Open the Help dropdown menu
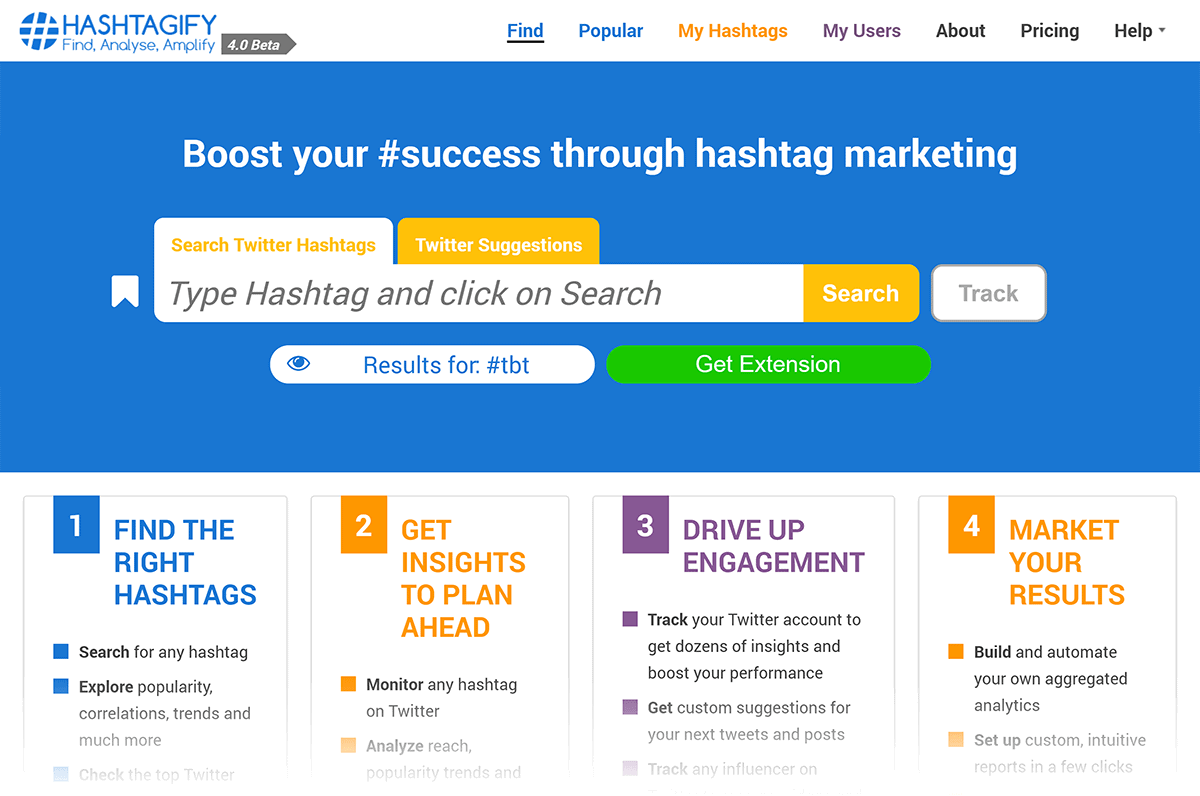 pos(1140,31)
